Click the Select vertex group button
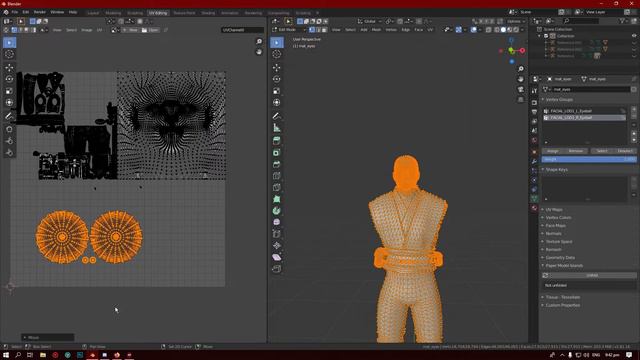 [x=602, y=151]
